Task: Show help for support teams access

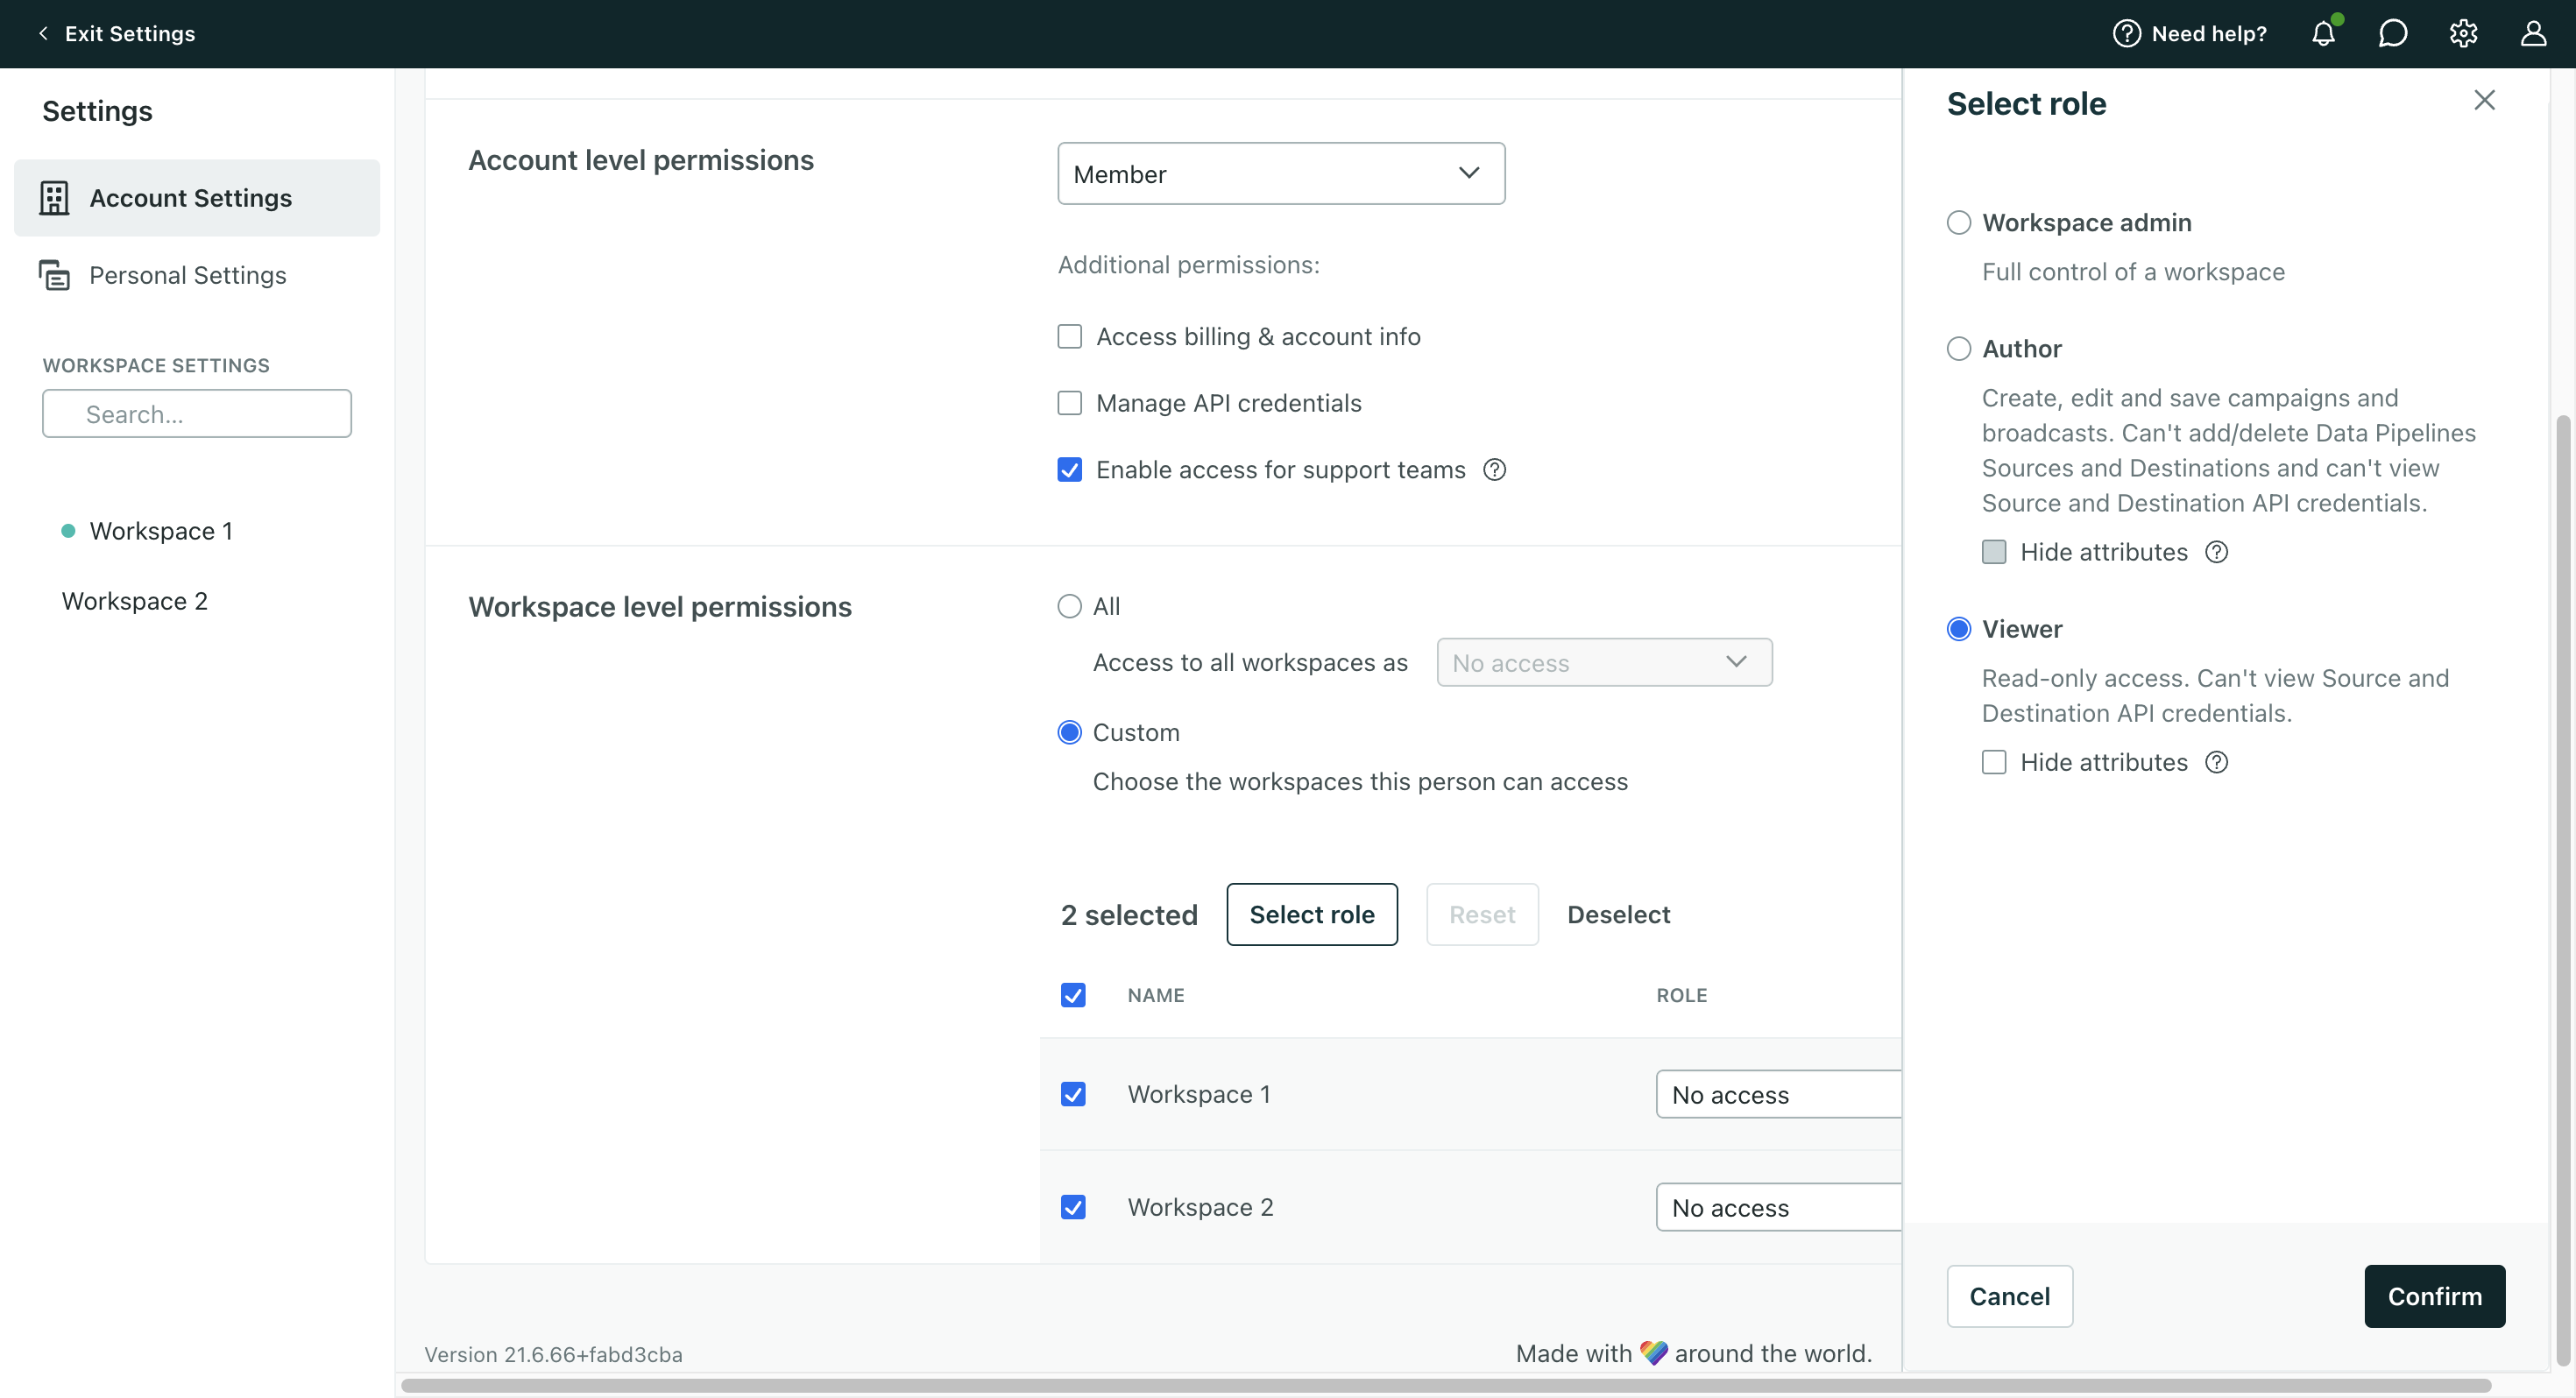Action: point(1494,469)
